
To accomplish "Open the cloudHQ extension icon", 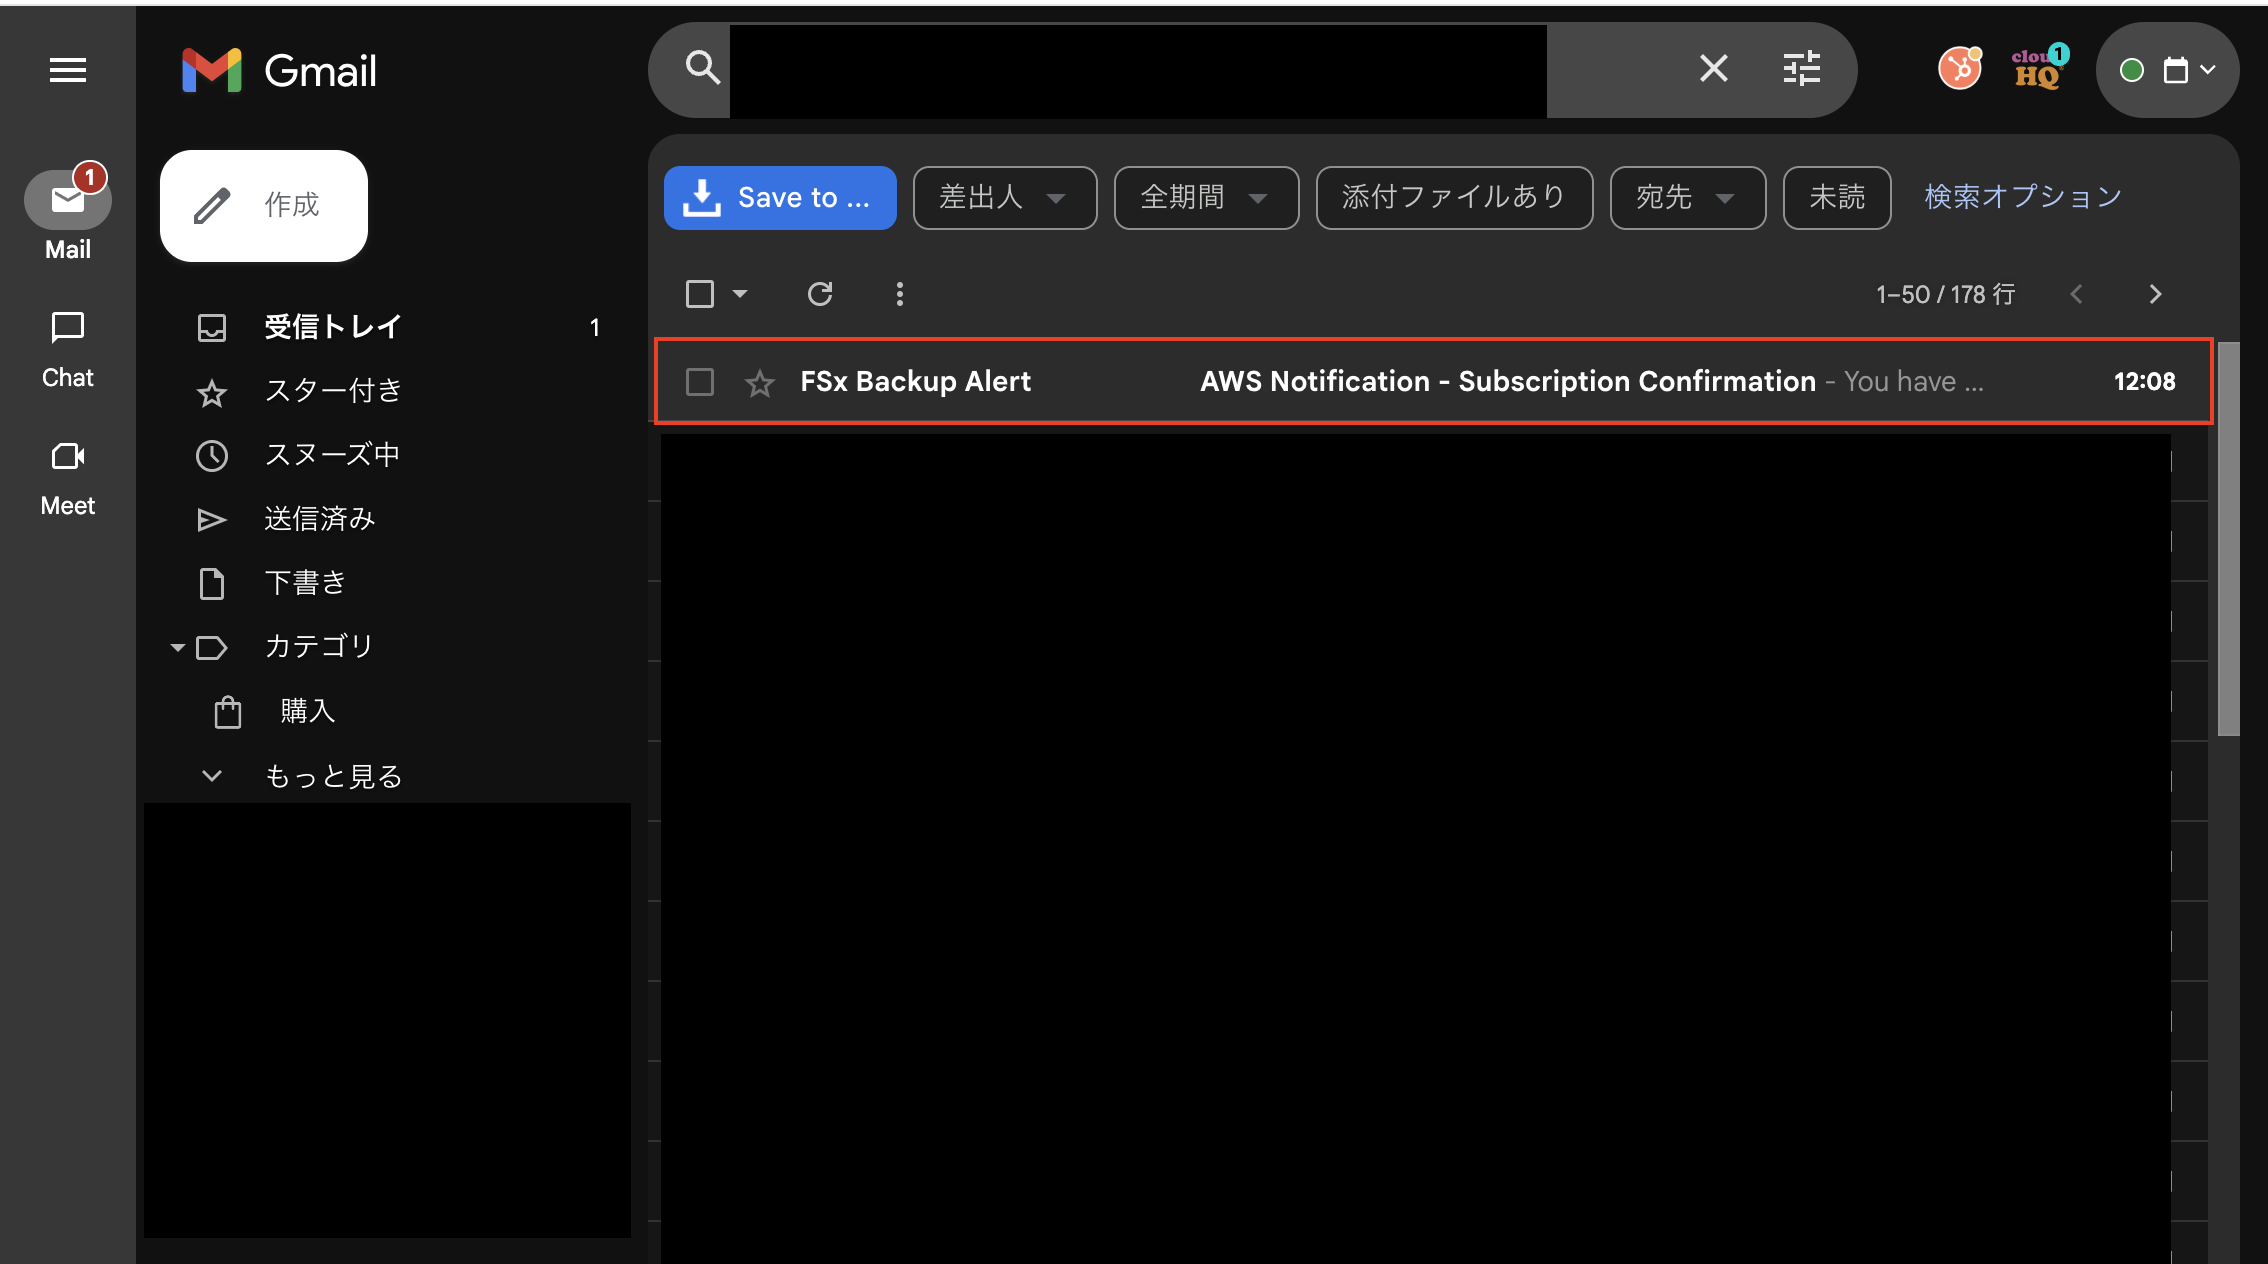I will coord(2036,68).
